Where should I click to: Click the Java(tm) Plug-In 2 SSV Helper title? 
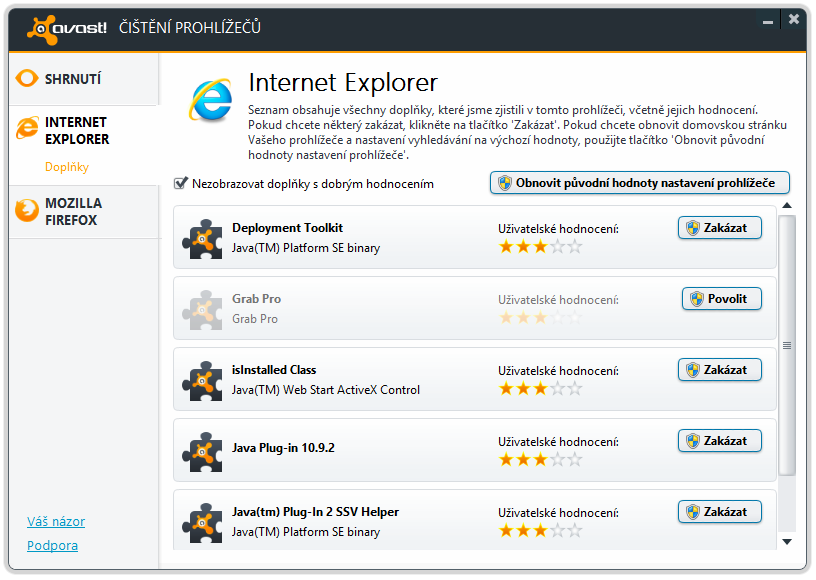(315, 512)
